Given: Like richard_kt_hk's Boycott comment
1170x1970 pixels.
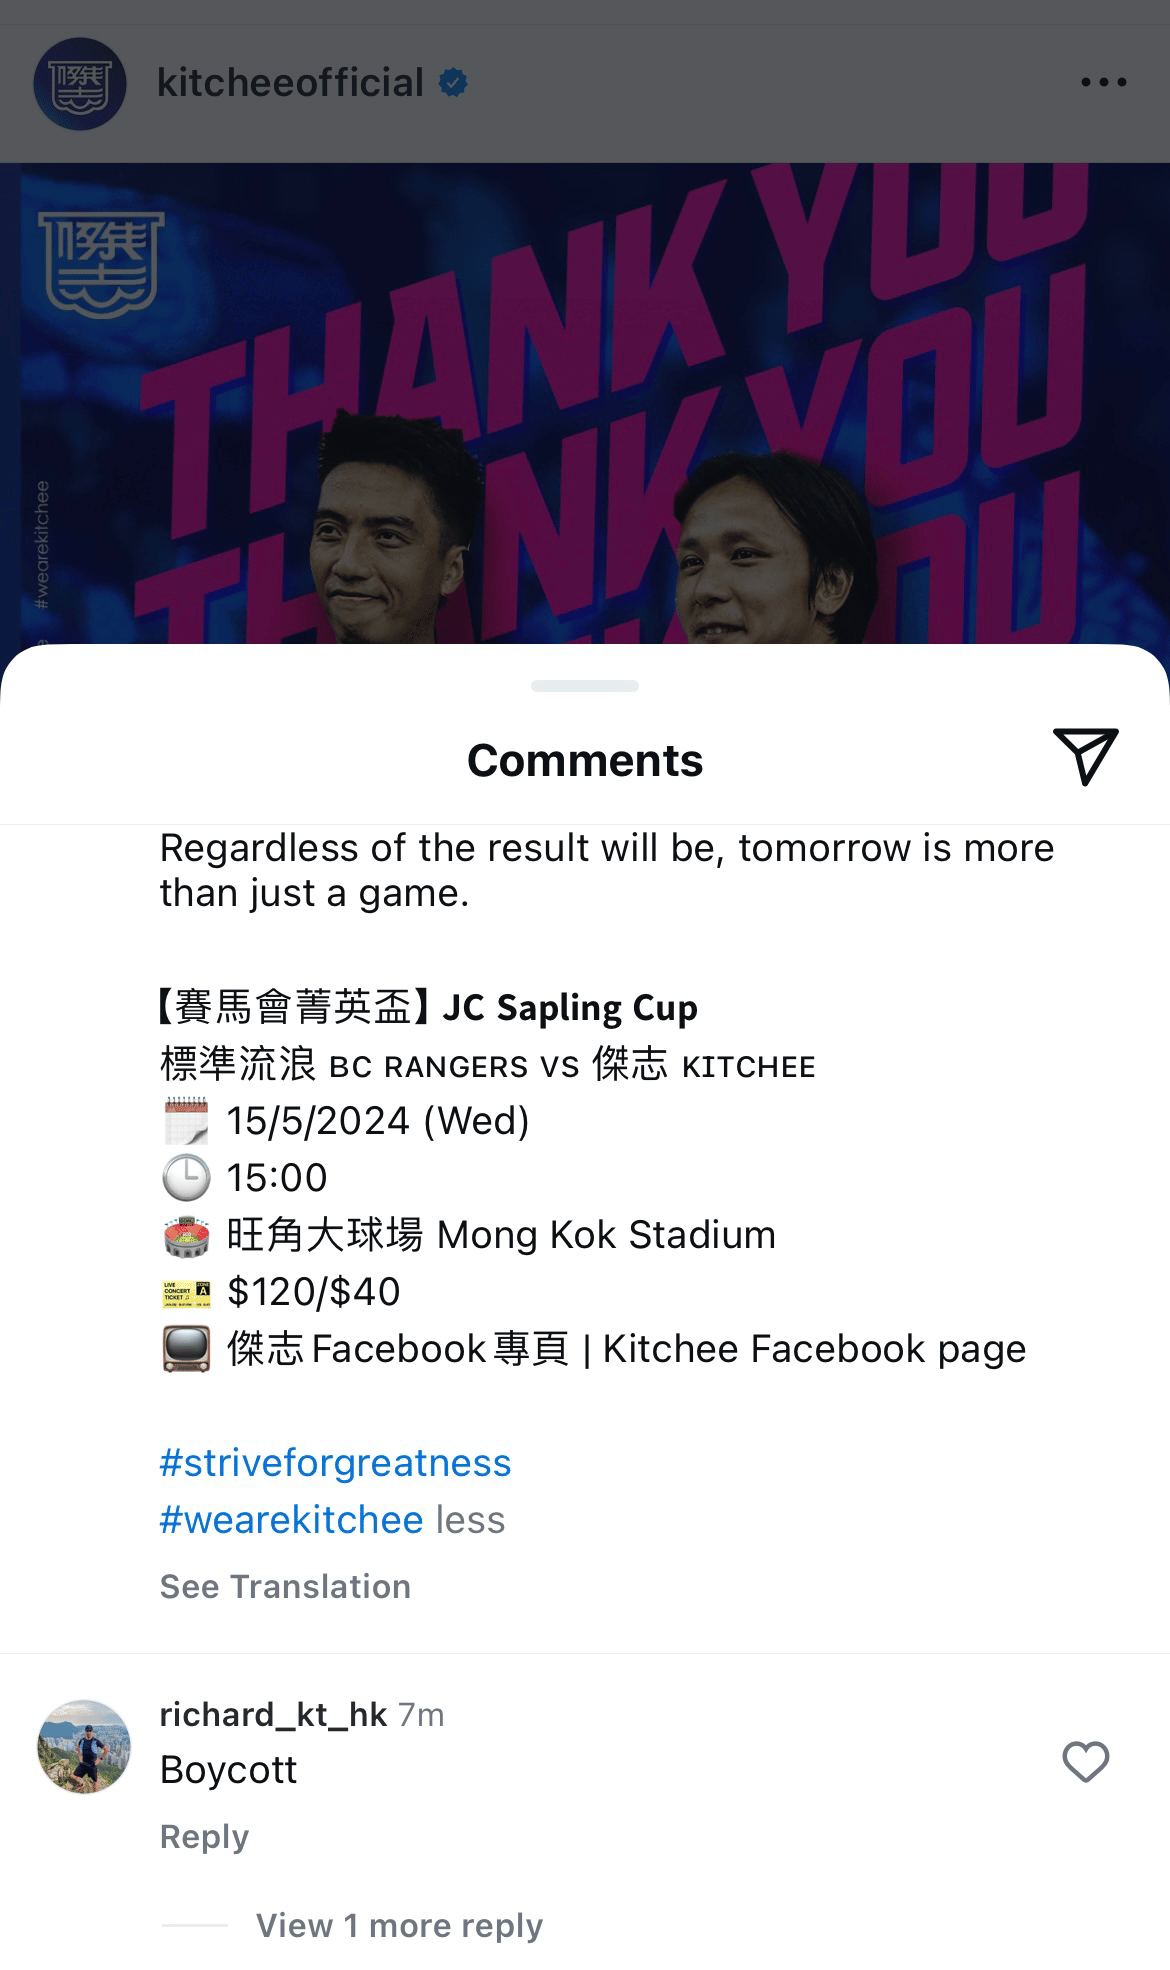Looking at the screenshot, I should tap(1086, 1762).
